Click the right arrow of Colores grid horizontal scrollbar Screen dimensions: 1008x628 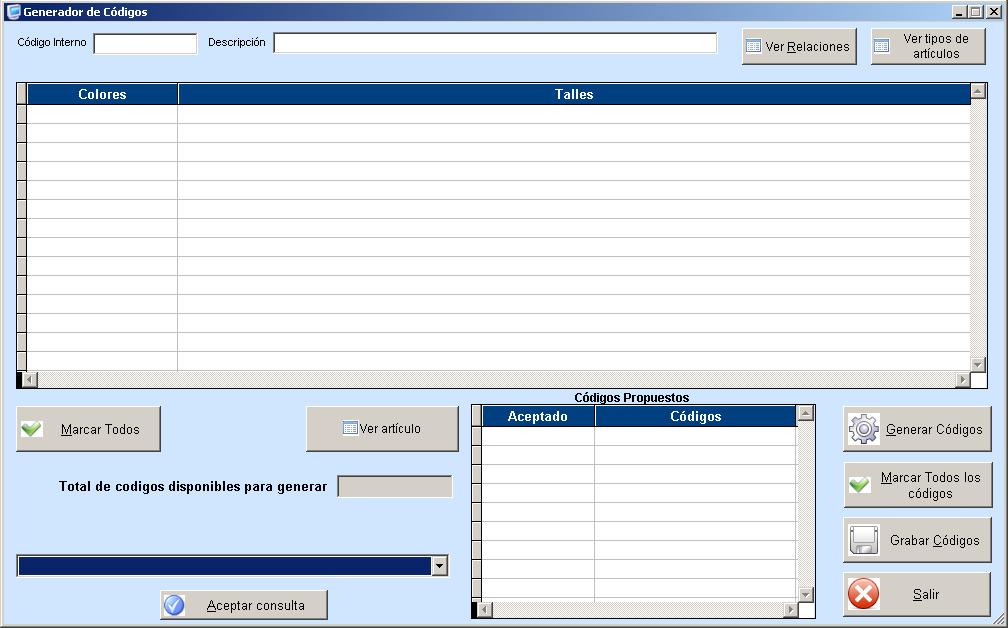pyautogui.click(x=963, y=380)
